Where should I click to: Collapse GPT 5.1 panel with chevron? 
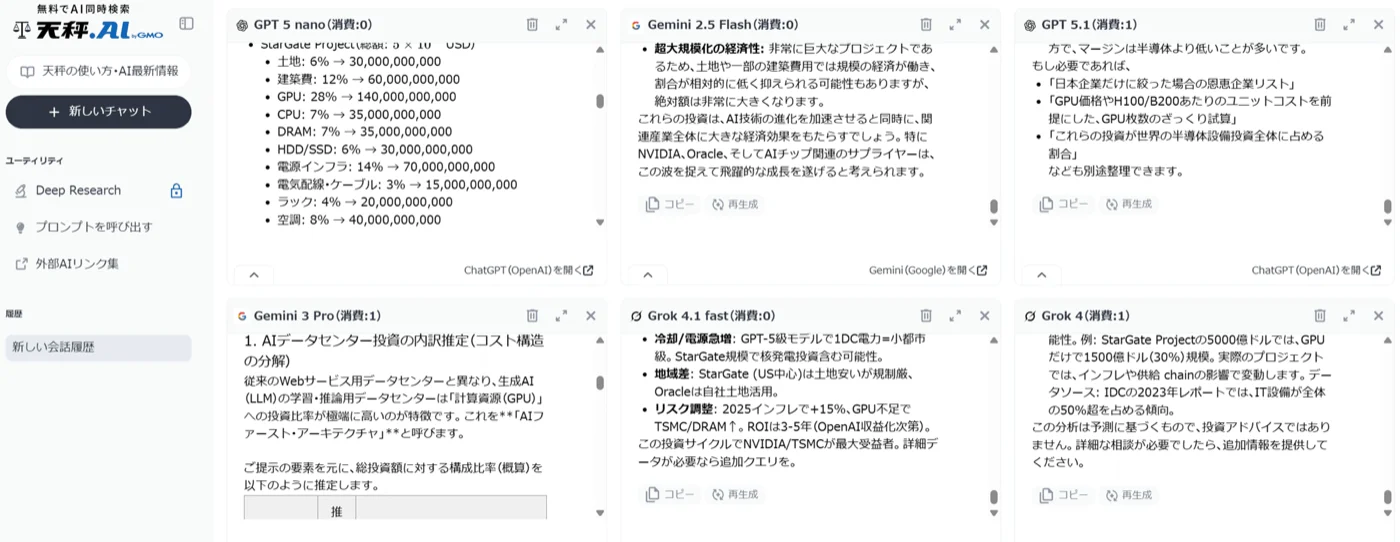point(1042,275)
